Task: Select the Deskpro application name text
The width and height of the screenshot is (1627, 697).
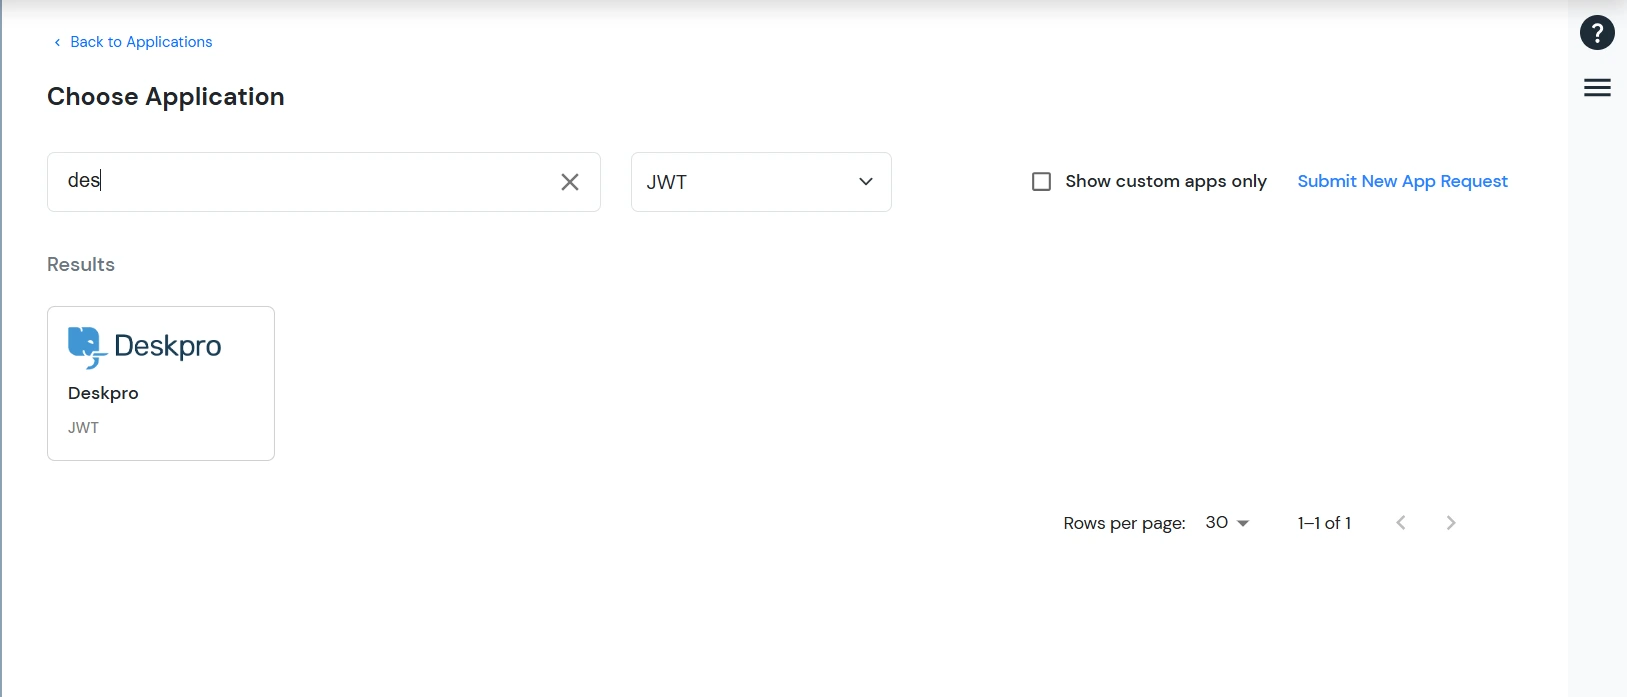Action: (103, 393)
